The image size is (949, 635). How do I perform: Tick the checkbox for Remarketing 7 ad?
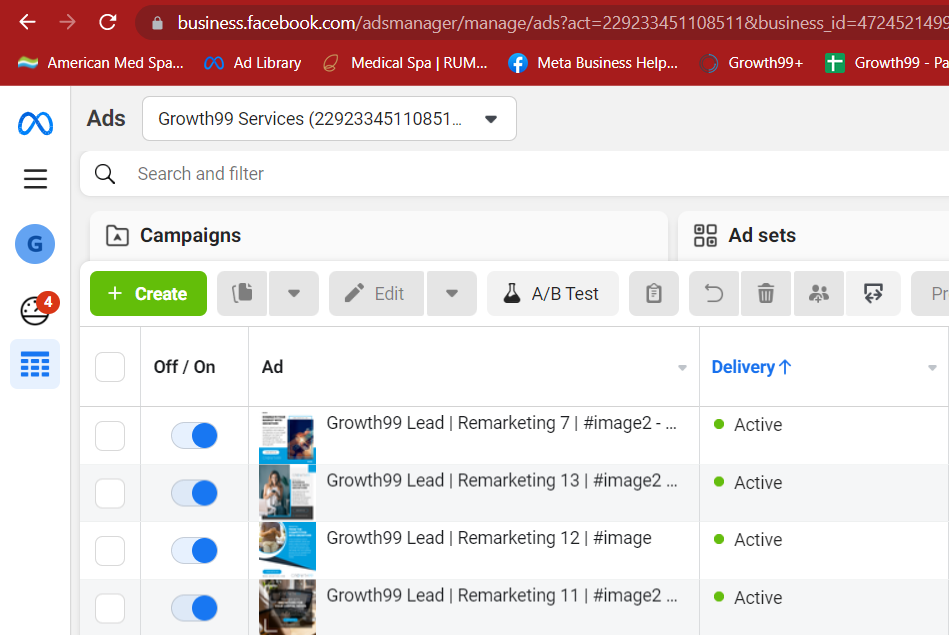[110, 436]
